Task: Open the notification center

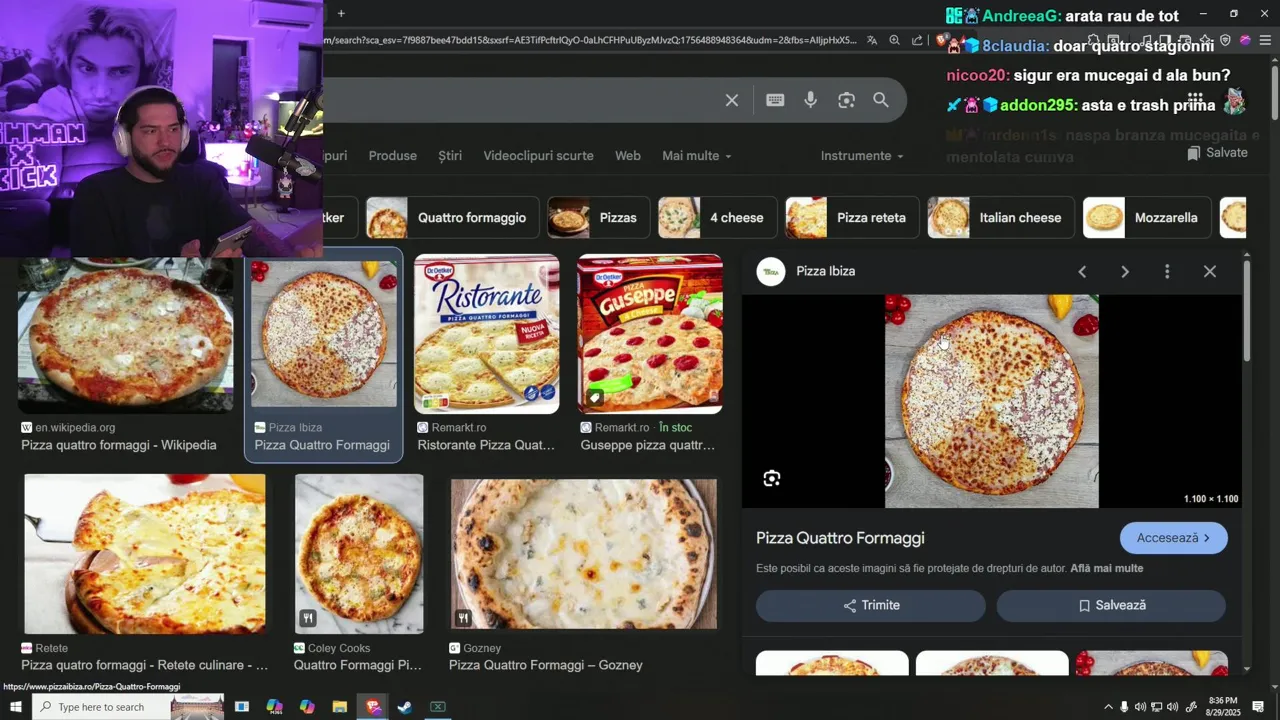Action: click(1259, 707)
